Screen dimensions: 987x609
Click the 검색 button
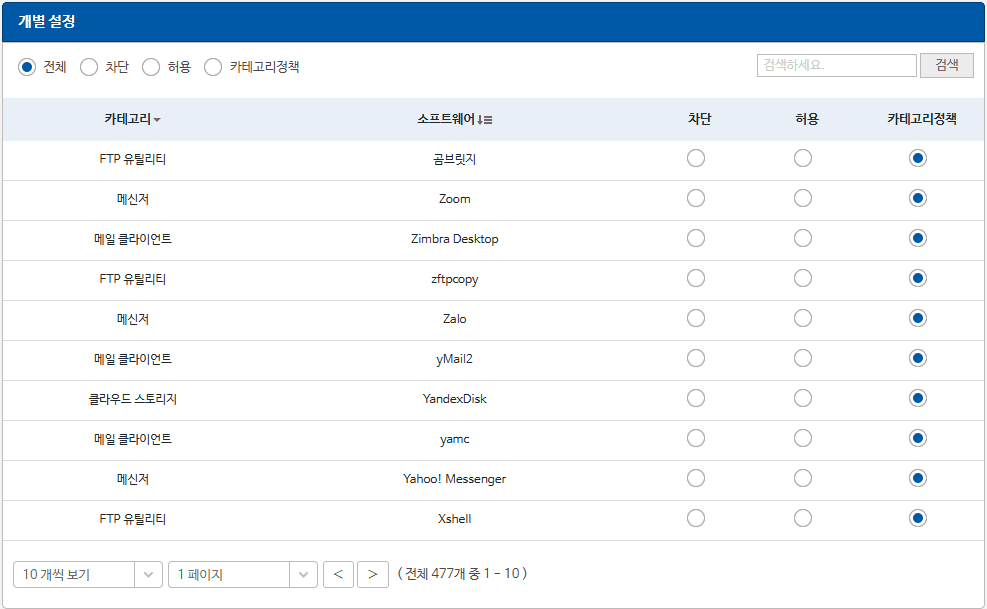[947, 65]
